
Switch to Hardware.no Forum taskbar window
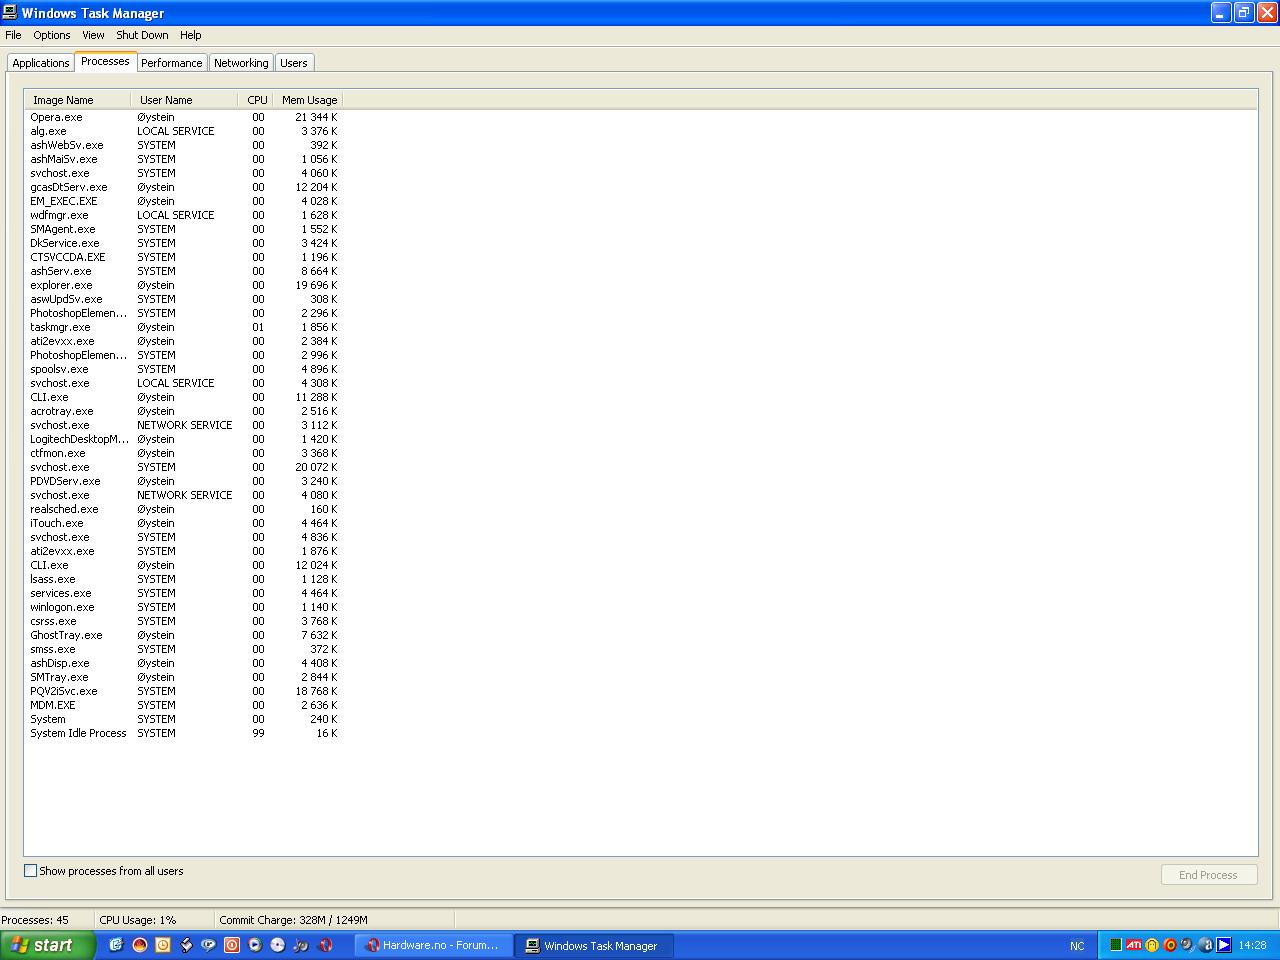[434, 945]
